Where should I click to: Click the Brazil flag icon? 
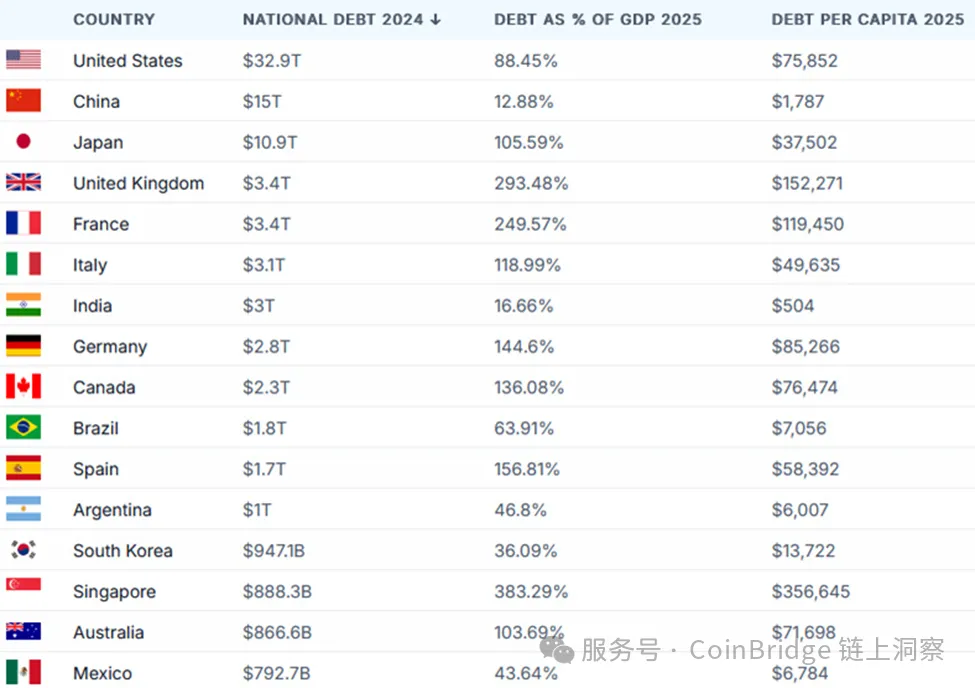tap(23, 428)
